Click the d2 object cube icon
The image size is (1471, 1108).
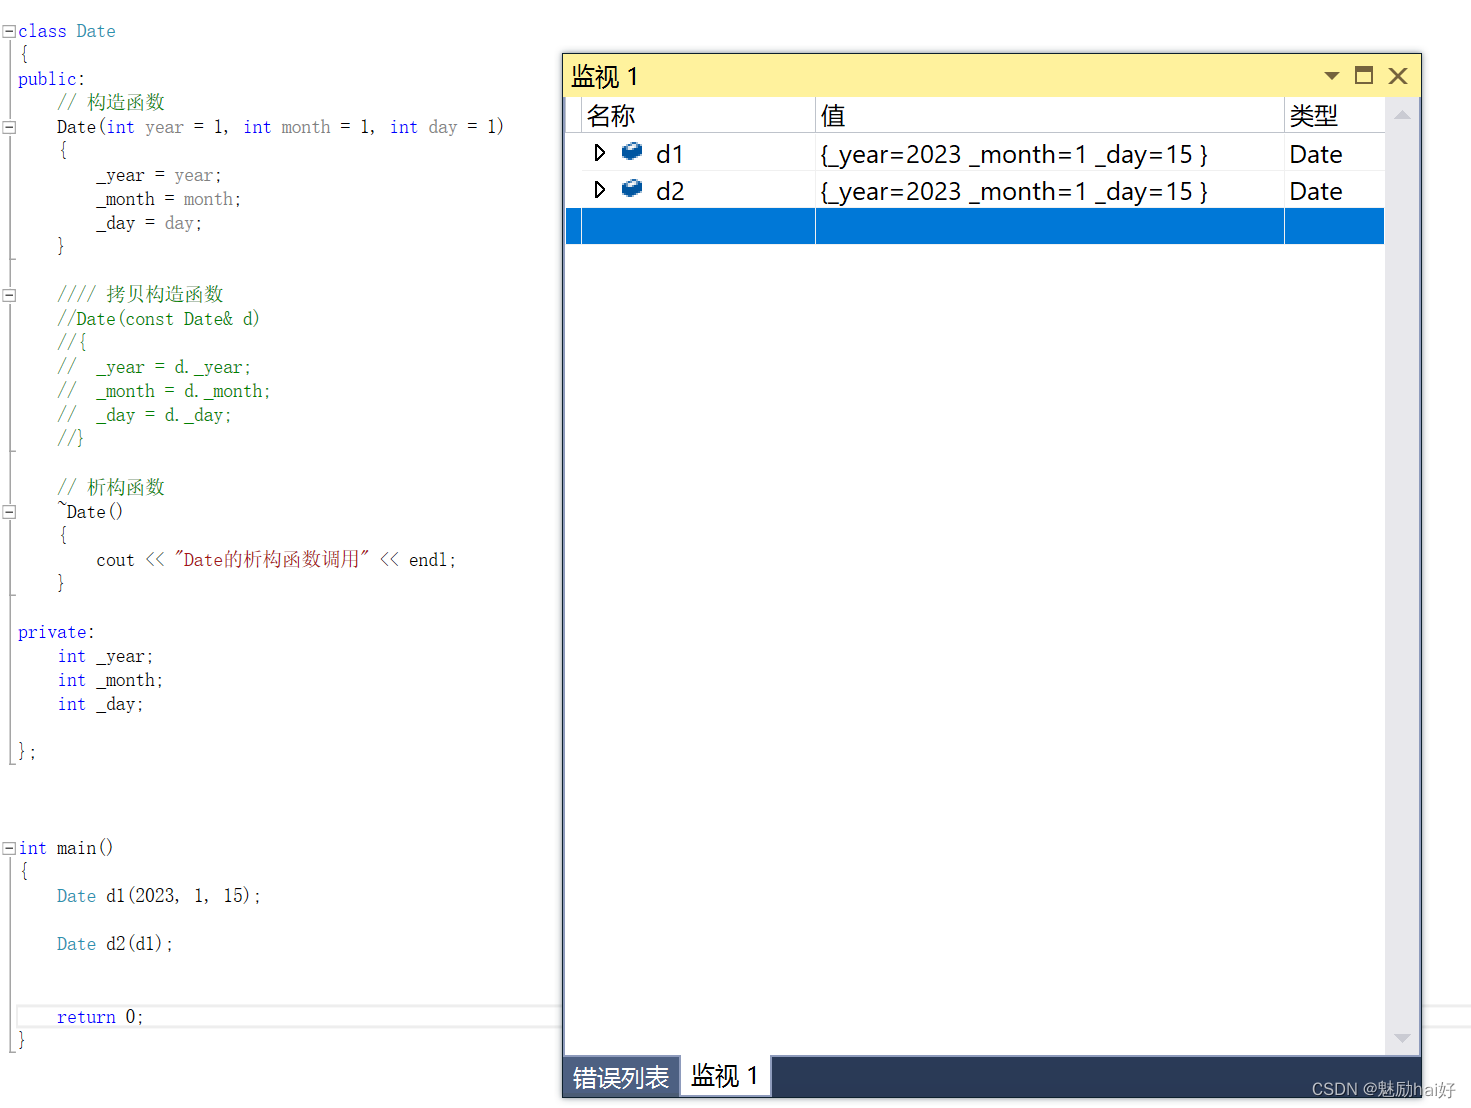pos(632,189)
